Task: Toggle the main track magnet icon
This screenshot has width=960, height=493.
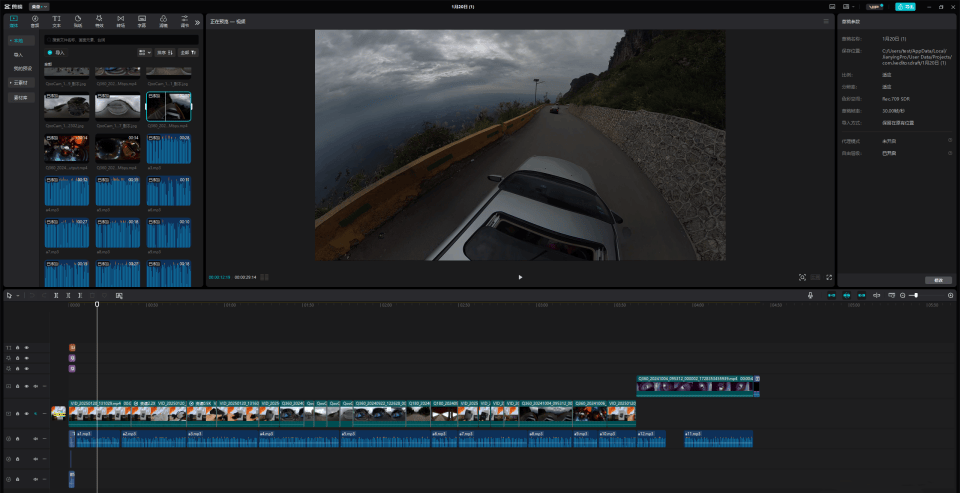Action: pos(831,295)
